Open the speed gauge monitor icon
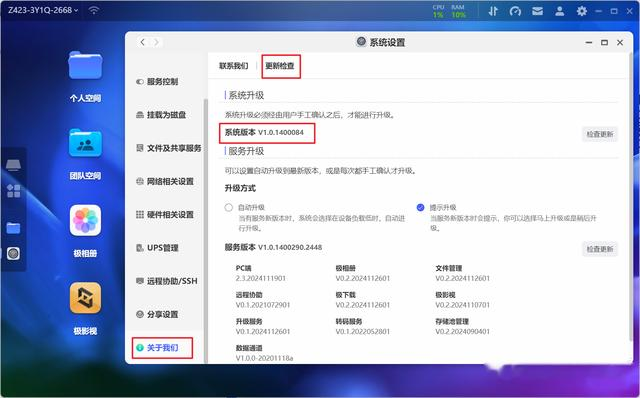 click(515, 11)
